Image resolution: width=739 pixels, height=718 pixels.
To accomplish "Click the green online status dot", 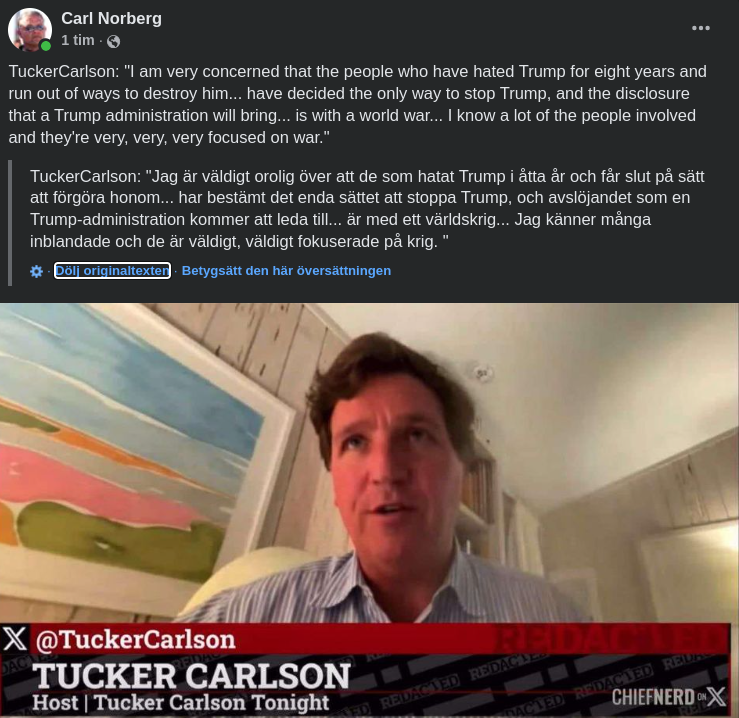I will point(46,46).
